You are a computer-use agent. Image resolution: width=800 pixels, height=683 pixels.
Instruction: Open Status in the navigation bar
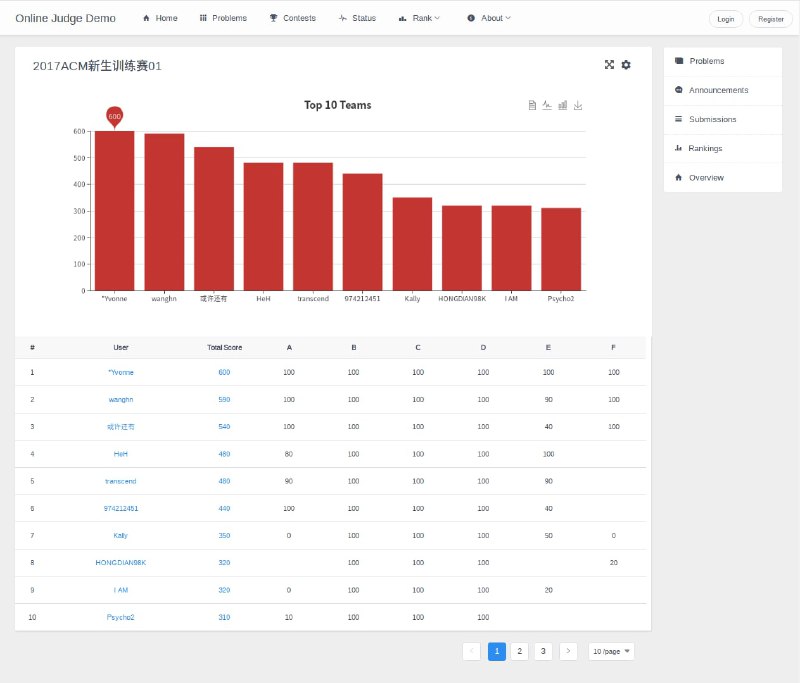pos(357,18)
